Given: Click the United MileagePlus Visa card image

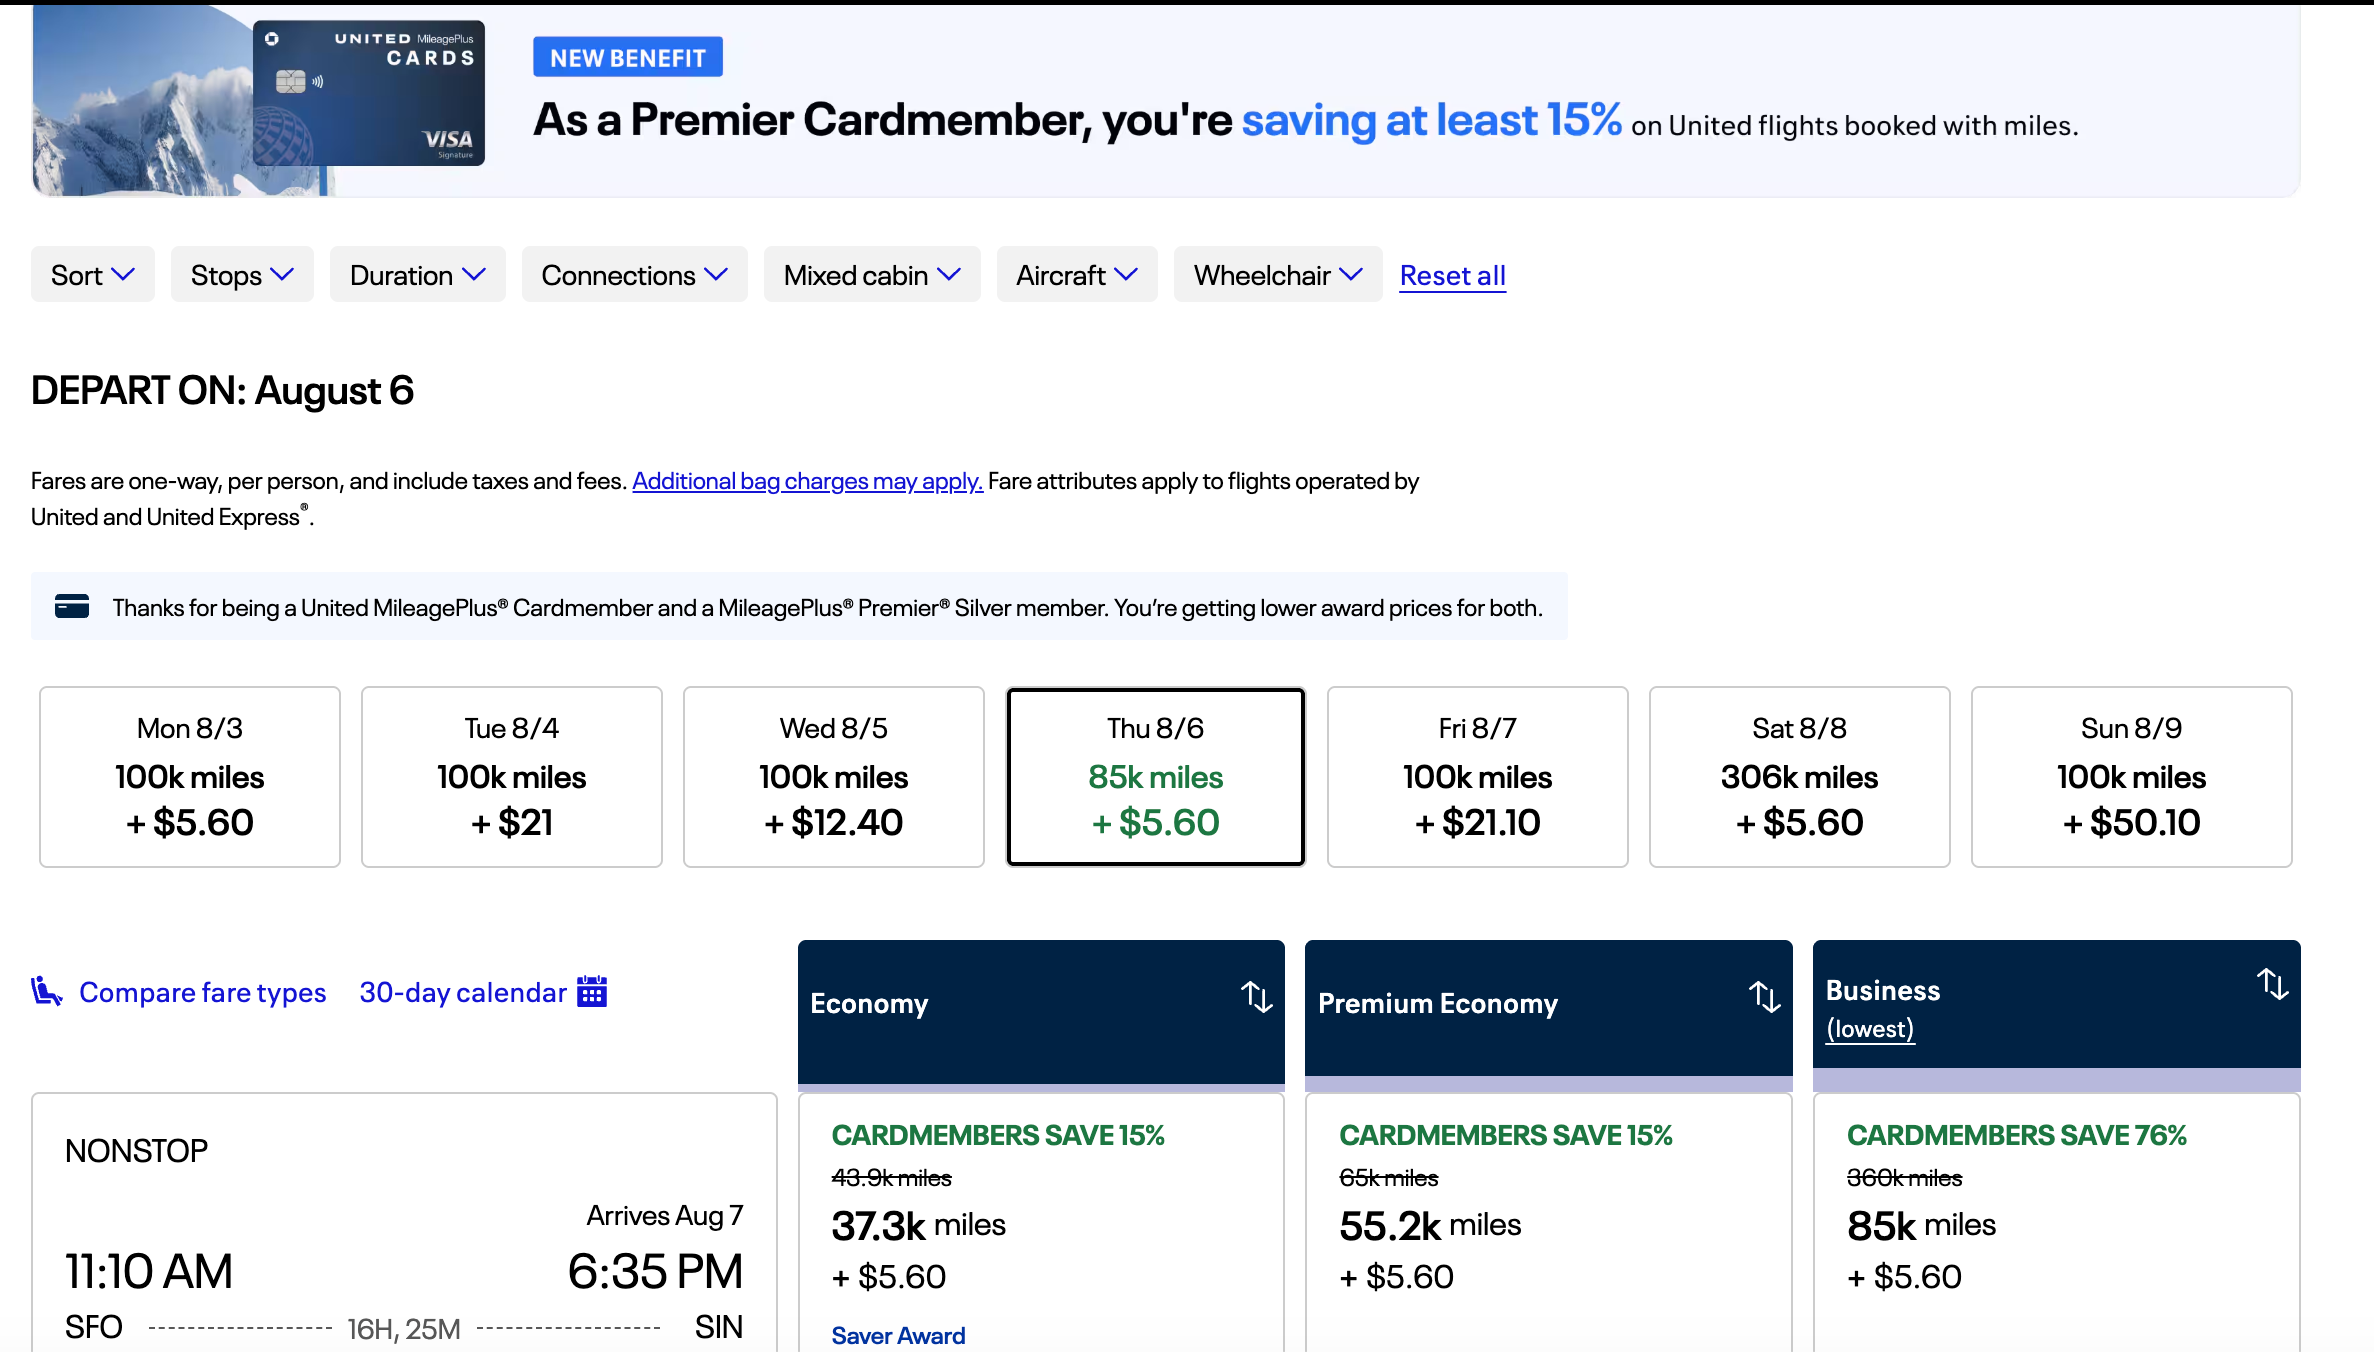Looking at the screenshot, I should 368,93.
